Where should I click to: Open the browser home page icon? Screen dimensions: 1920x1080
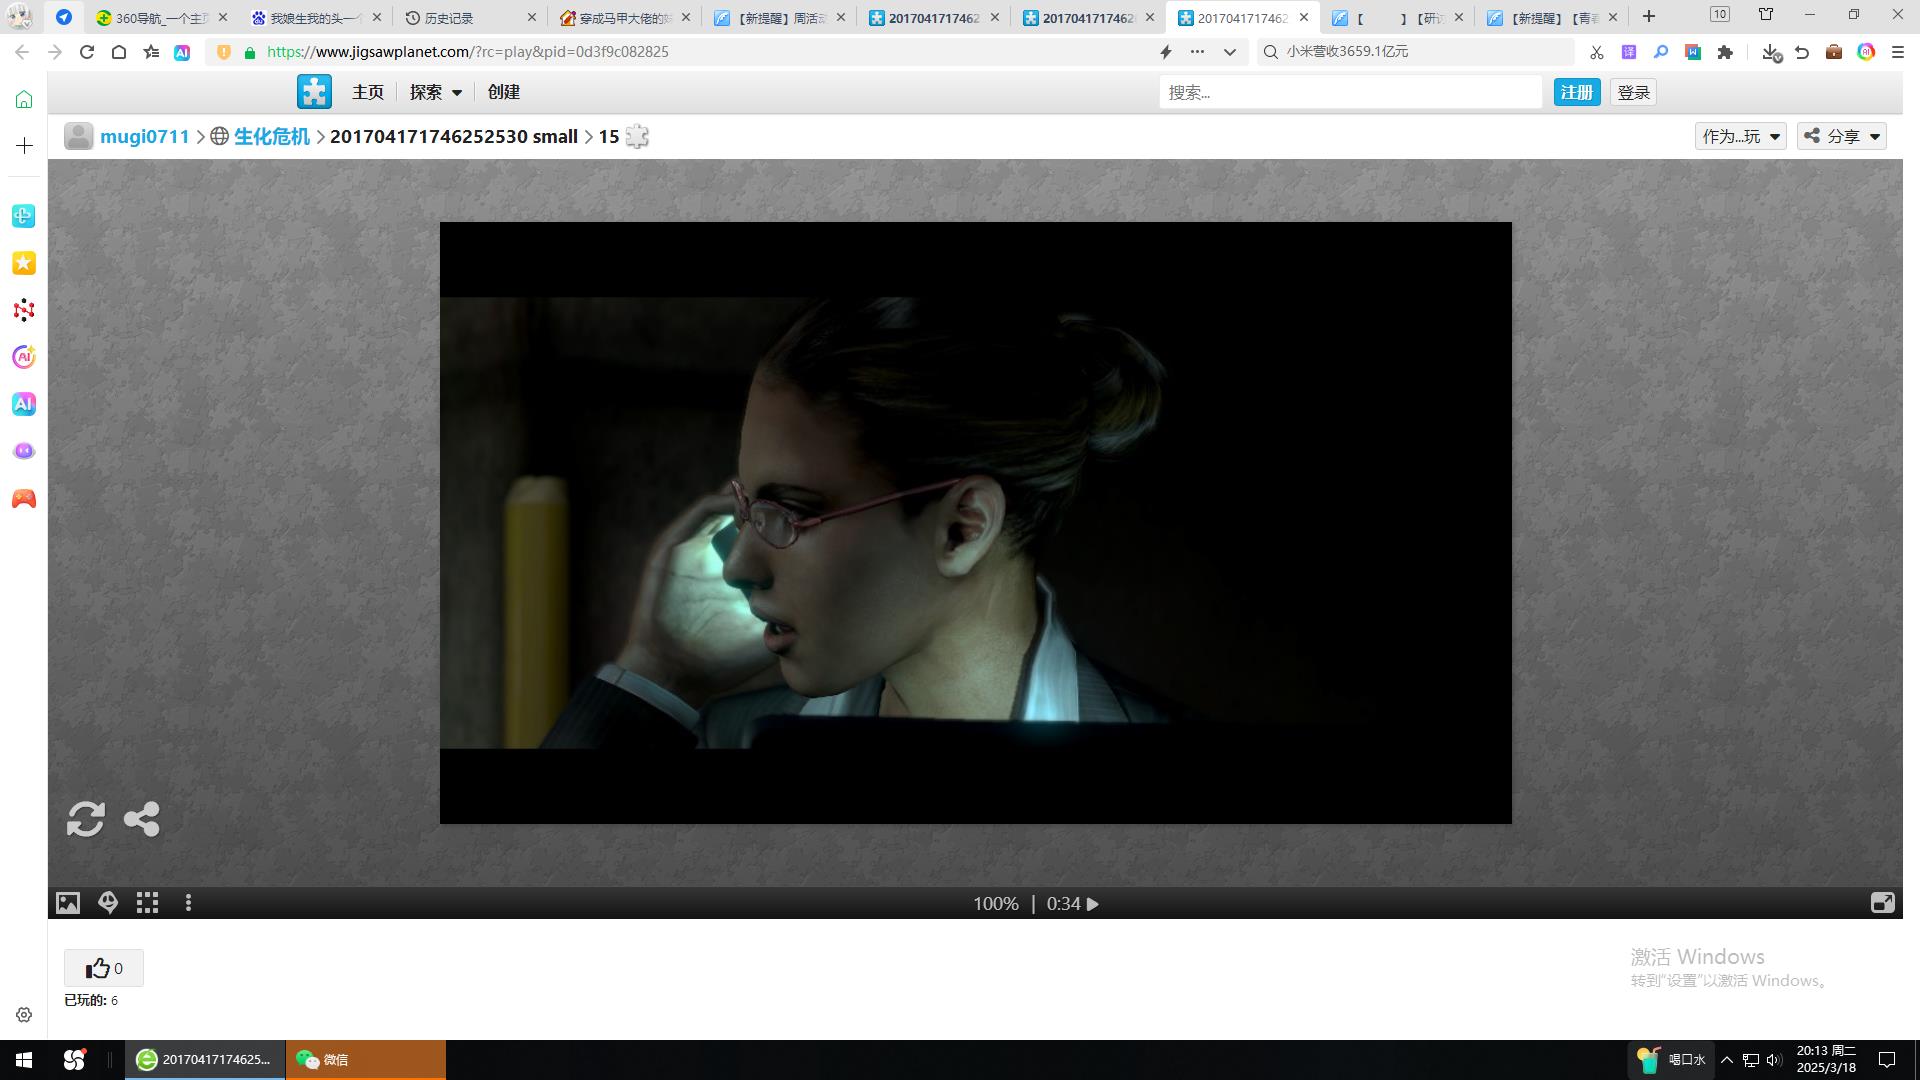pos(119,52)
